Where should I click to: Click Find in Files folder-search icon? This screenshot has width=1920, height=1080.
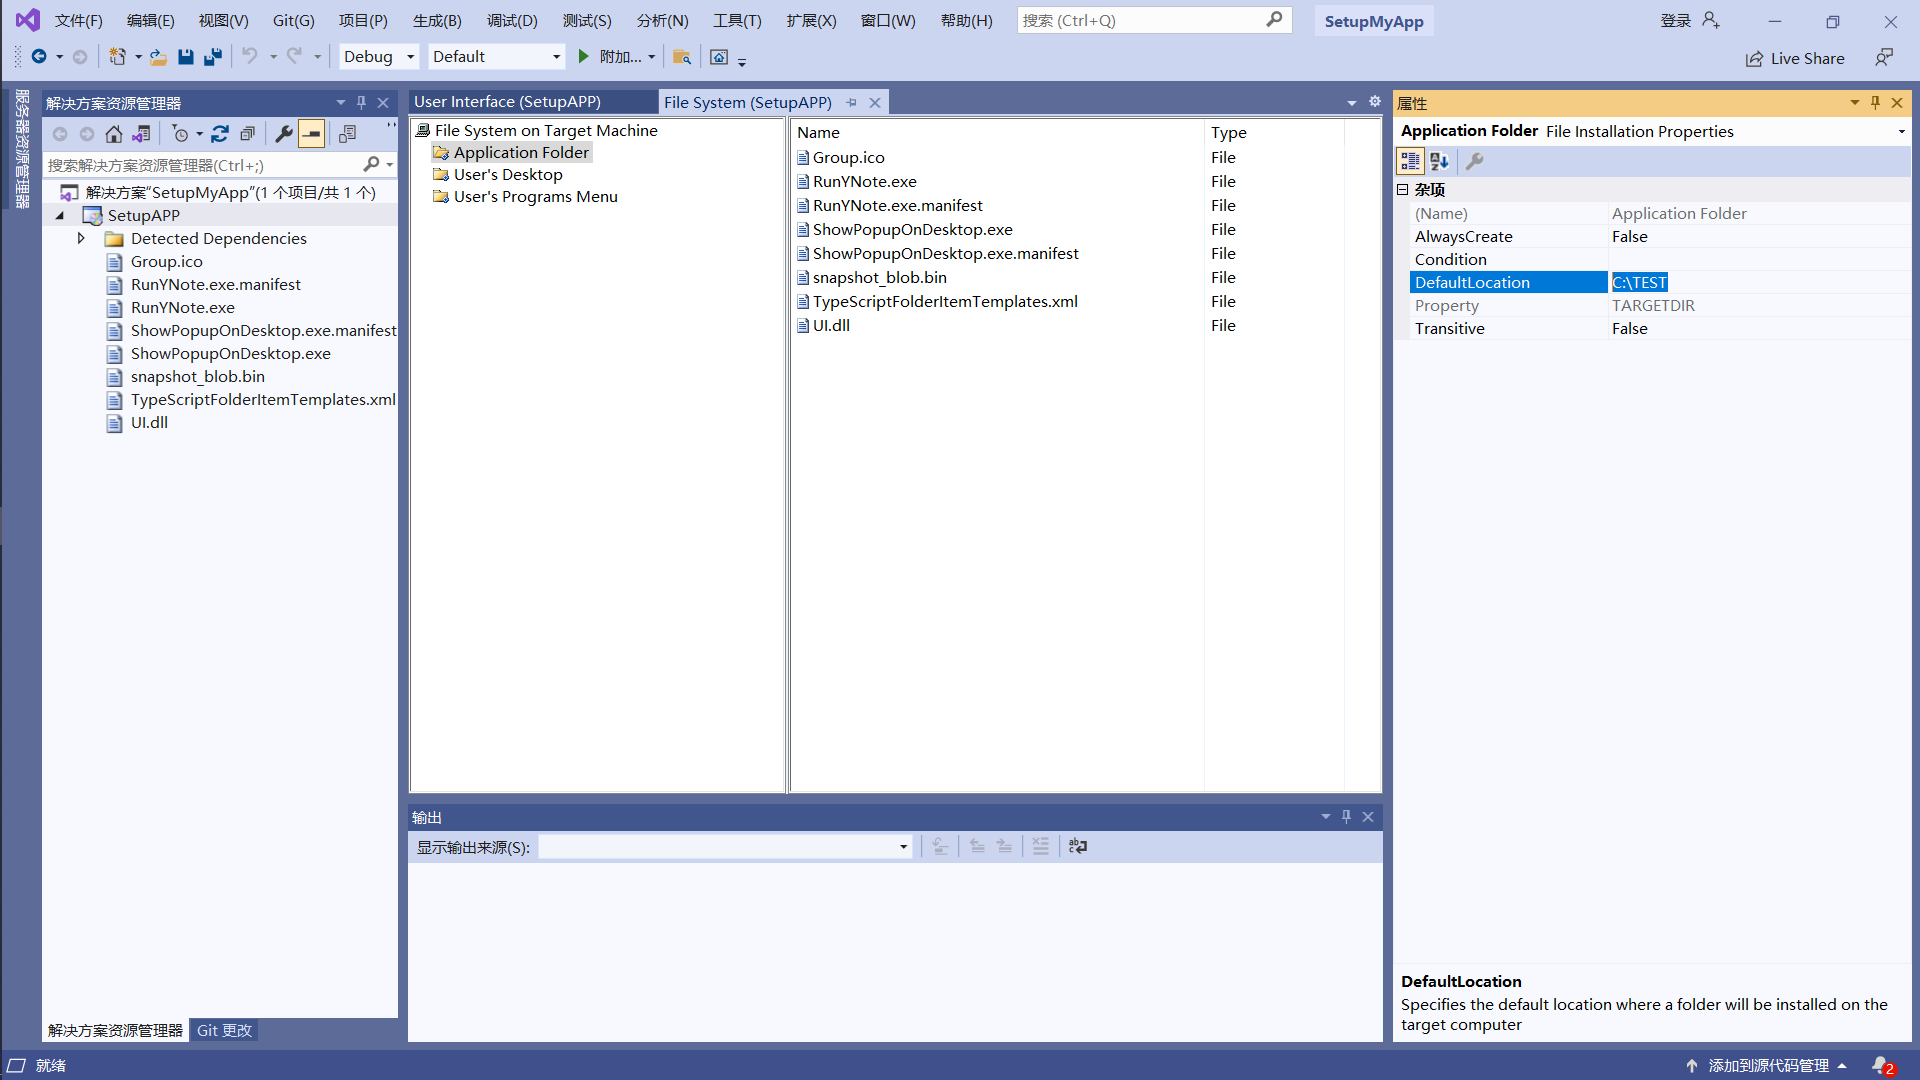tap(682, 57)
